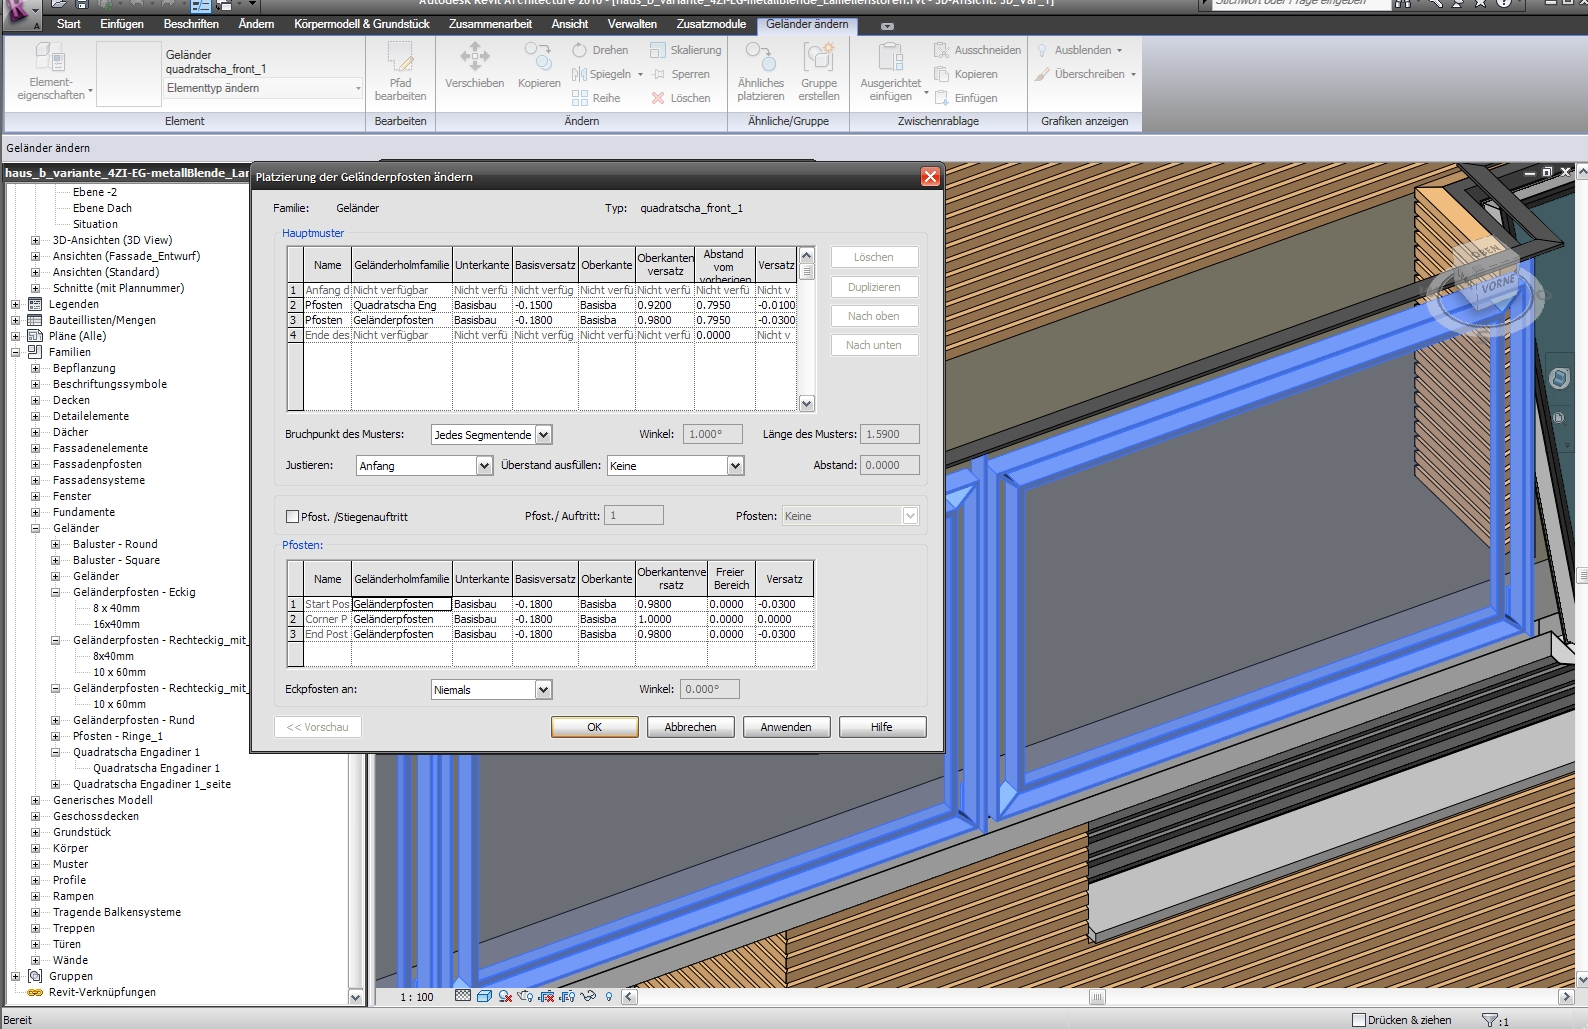Select the 16x40mm type in browser

point(117,624)
